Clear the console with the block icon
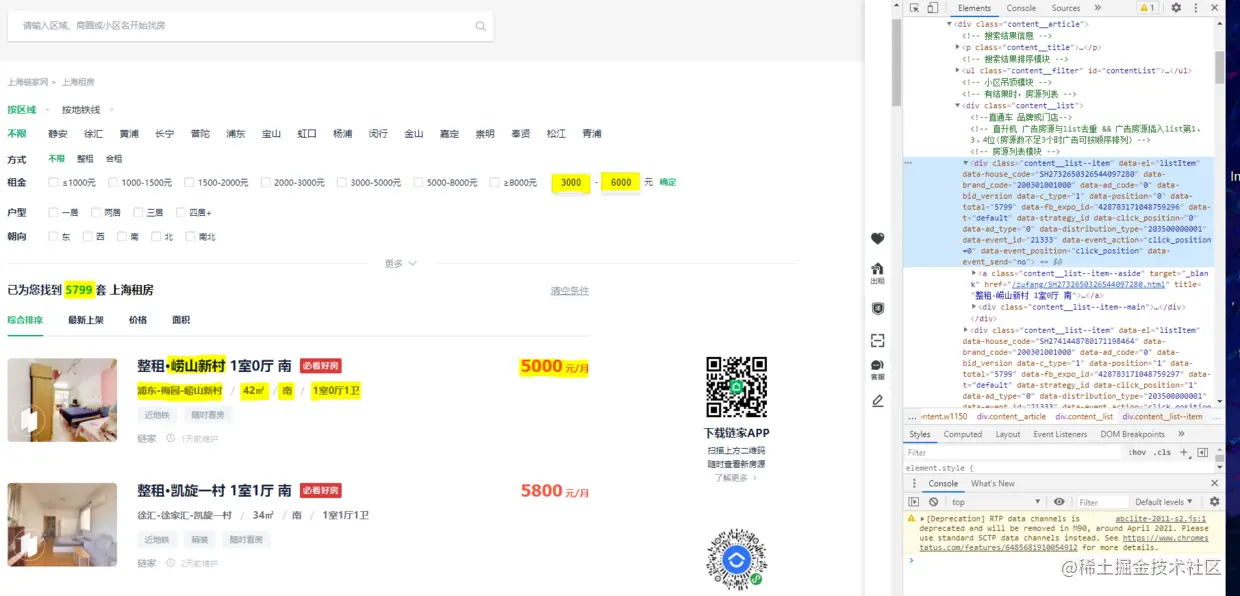 click(x=933, y=502)
